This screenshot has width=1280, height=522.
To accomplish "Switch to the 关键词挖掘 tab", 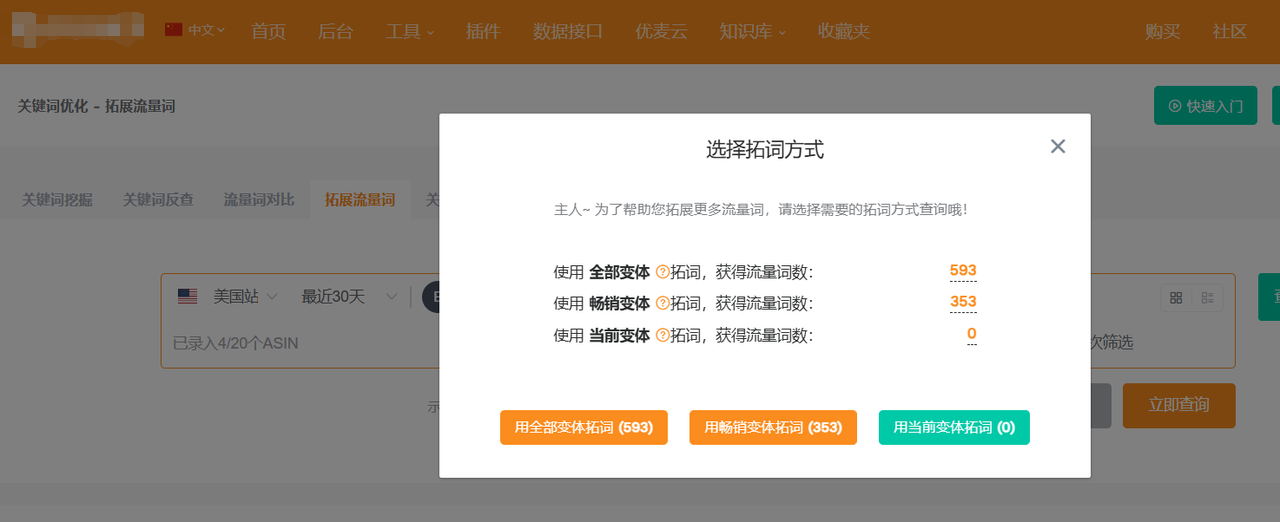I will point(57,200).
